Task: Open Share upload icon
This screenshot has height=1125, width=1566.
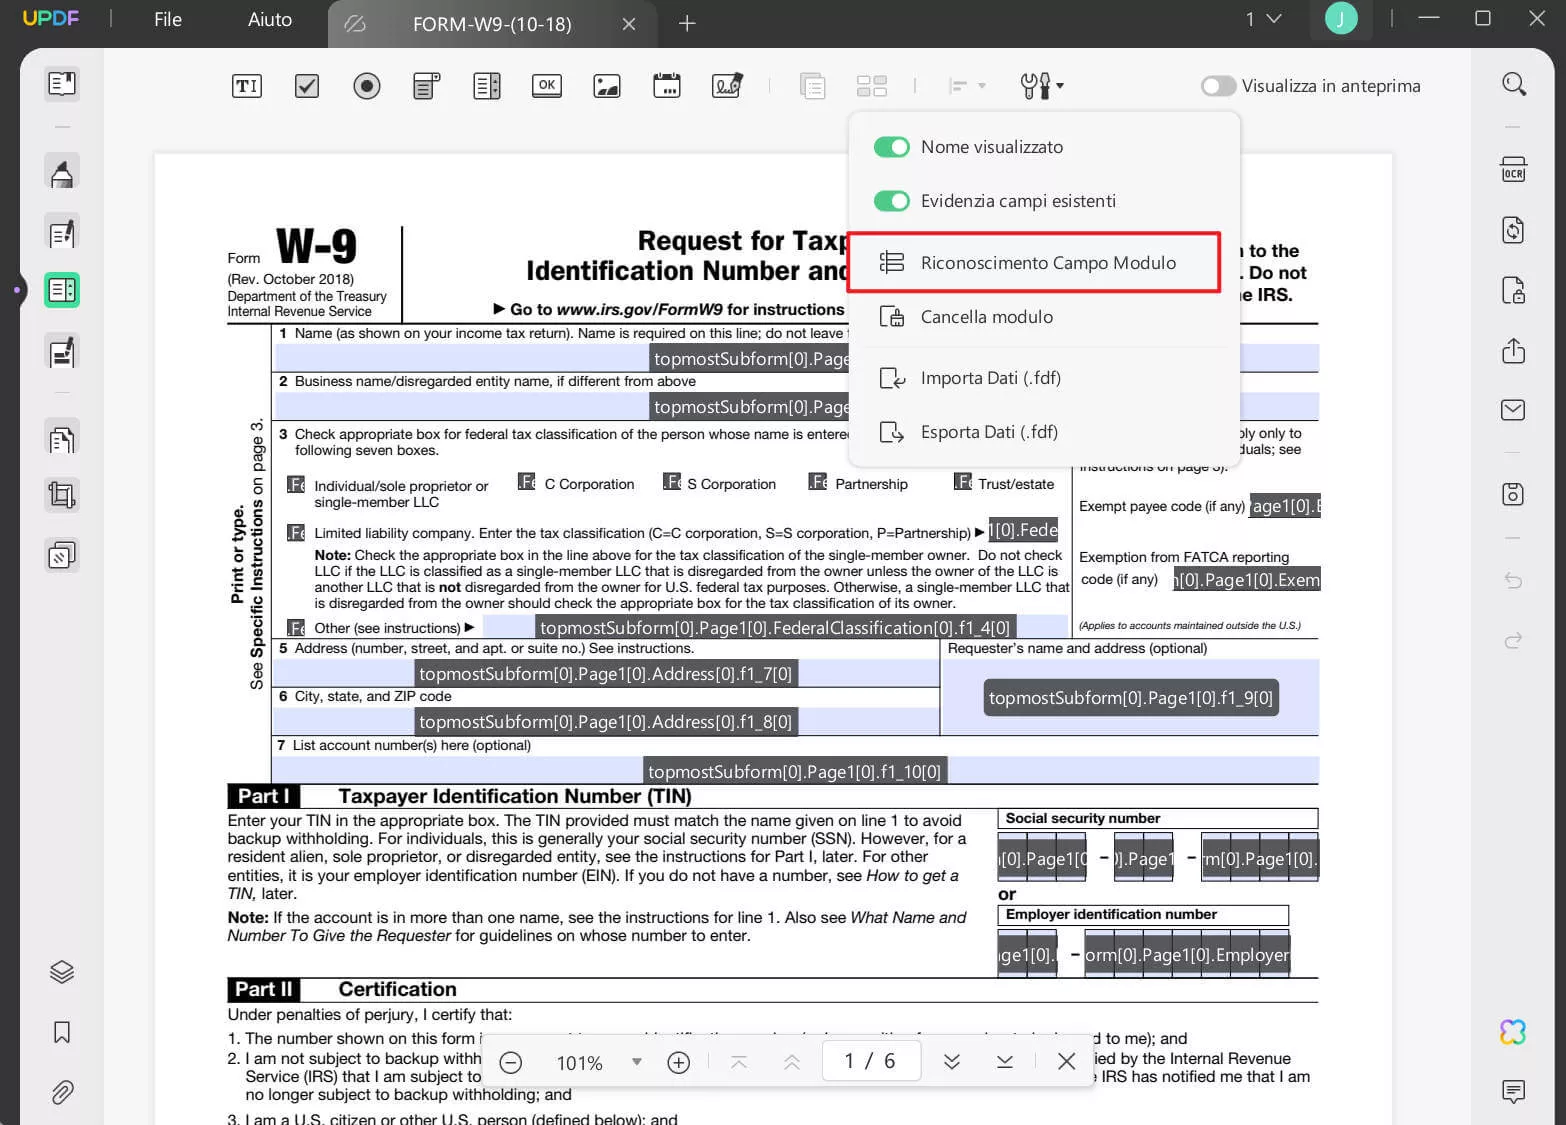Action: pos(1514,351)
